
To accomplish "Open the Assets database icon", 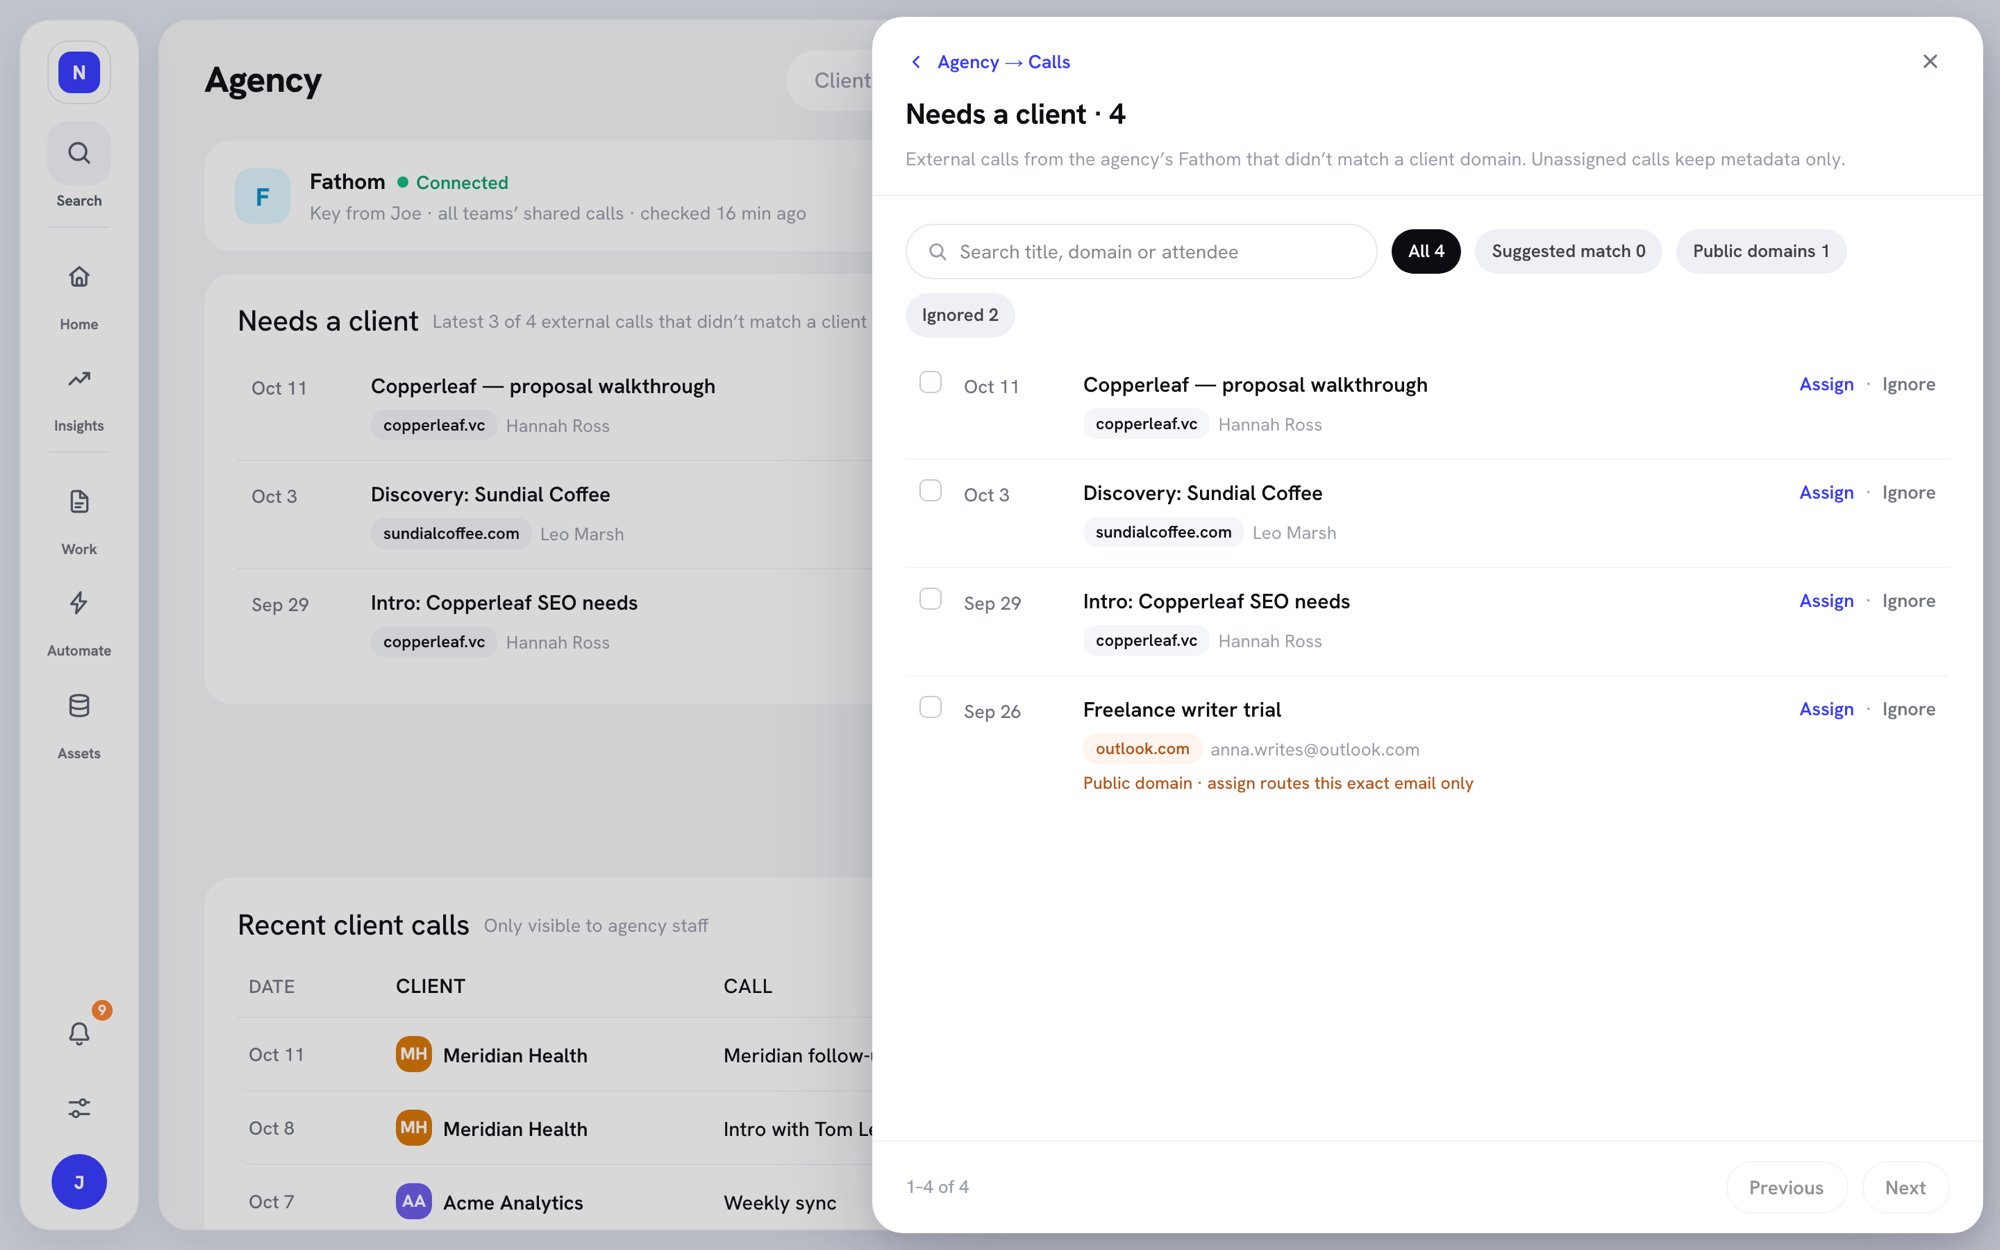I will click(x=79, y=706).
